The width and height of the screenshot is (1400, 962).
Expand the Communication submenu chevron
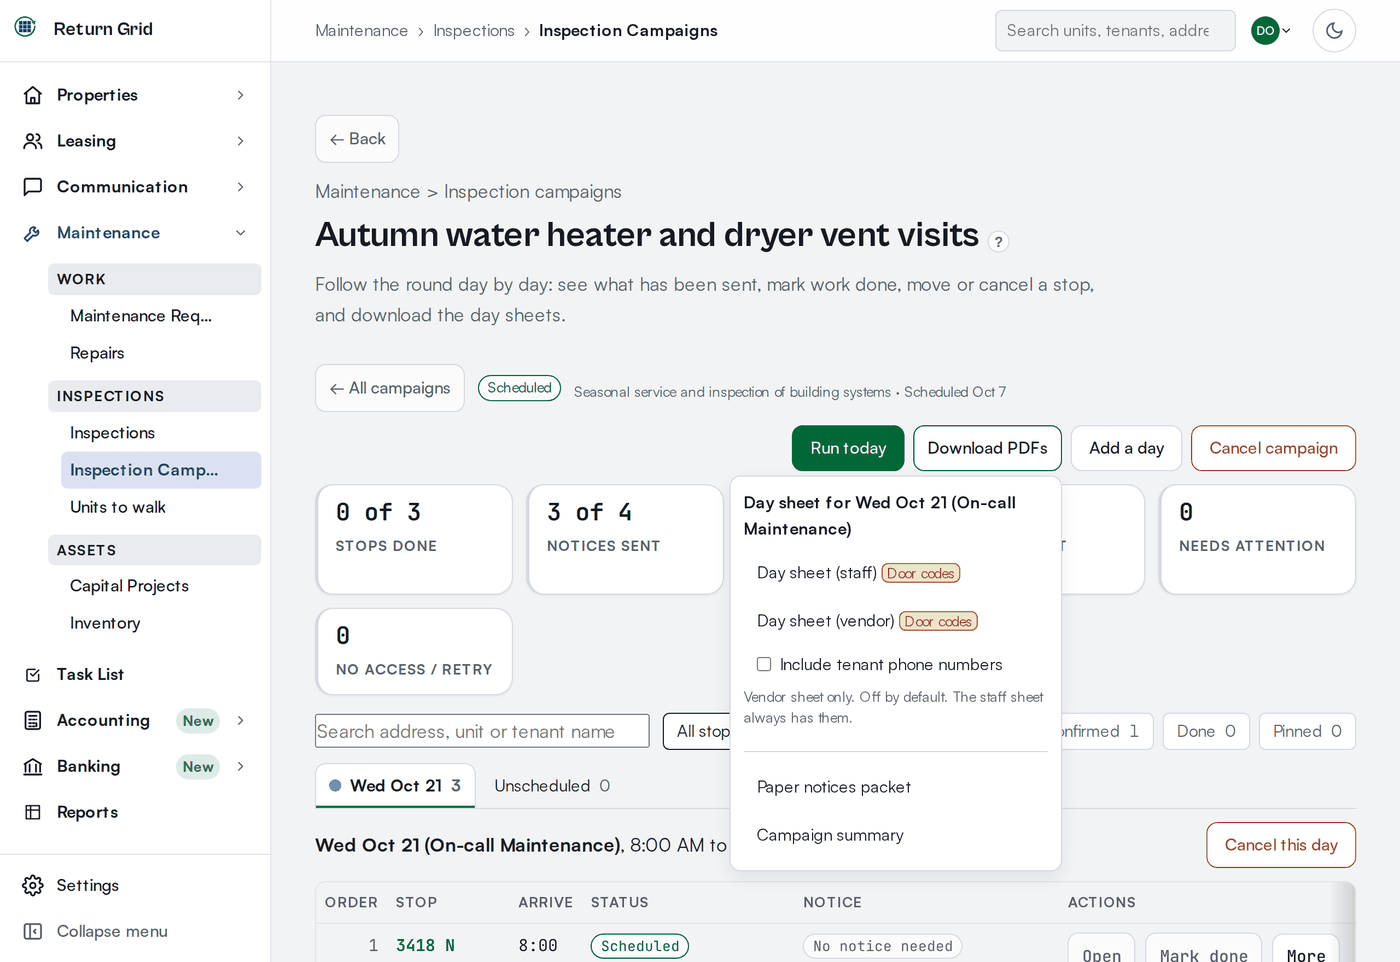(x=241, y=187)
